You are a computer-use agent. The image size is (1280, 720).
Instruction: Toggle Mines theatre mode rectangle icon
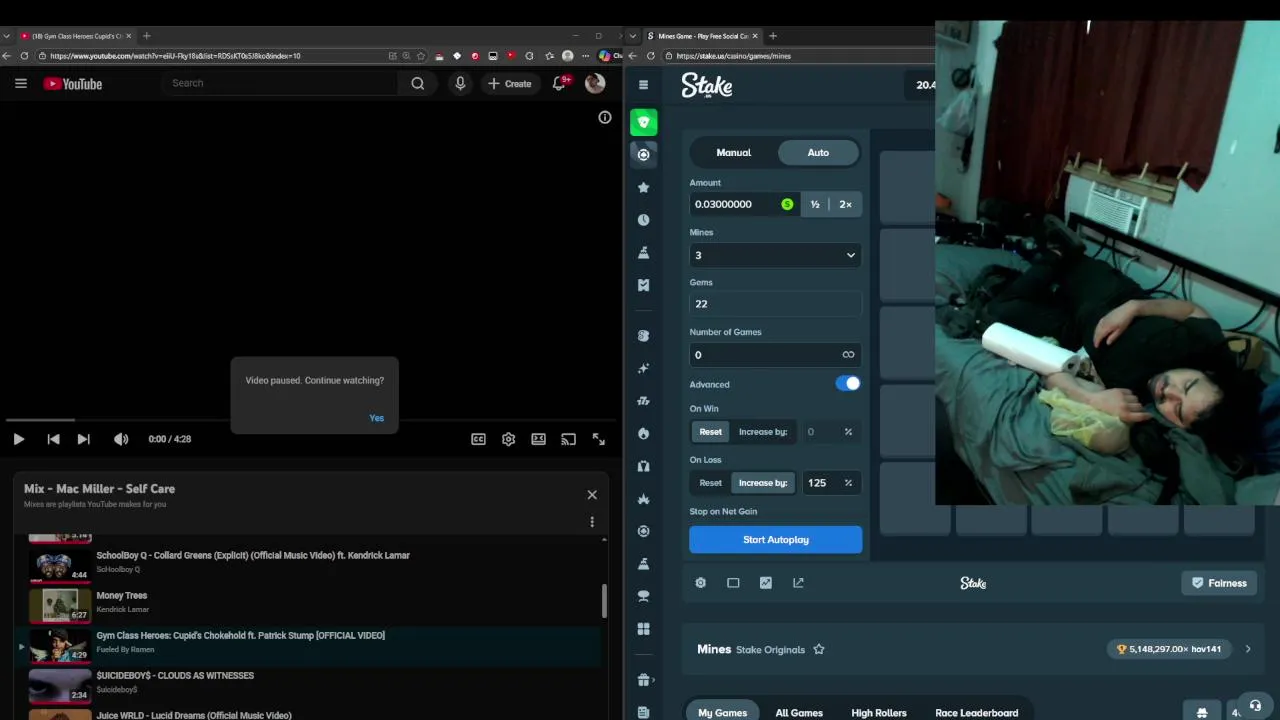point(733,583)
